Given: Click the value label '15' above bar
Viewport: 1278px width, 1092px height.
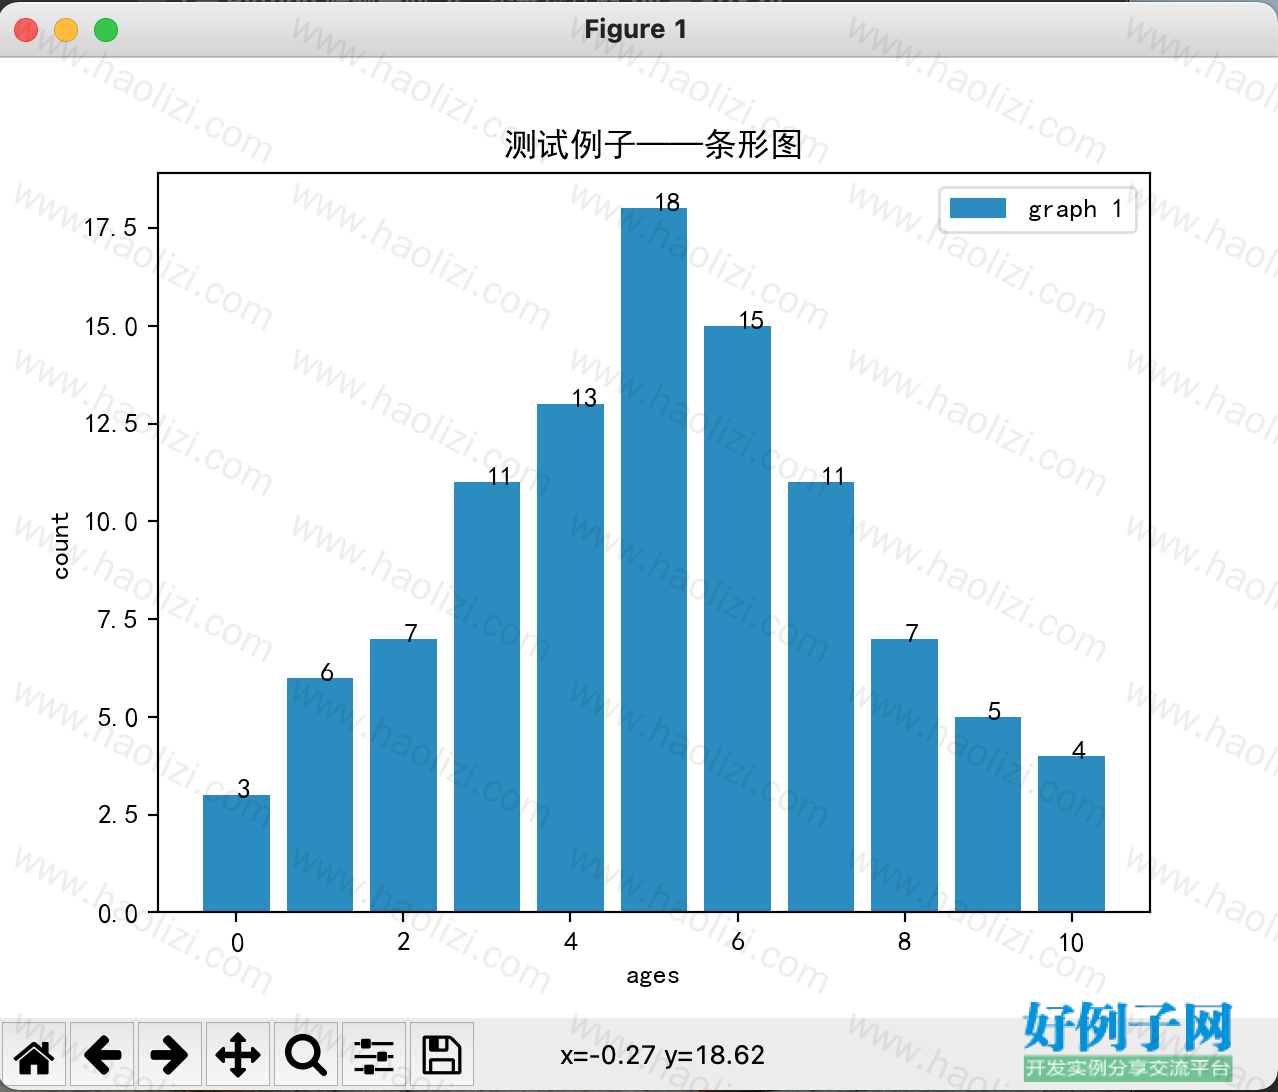Looking at the screenshot, I should pos(751,320).
